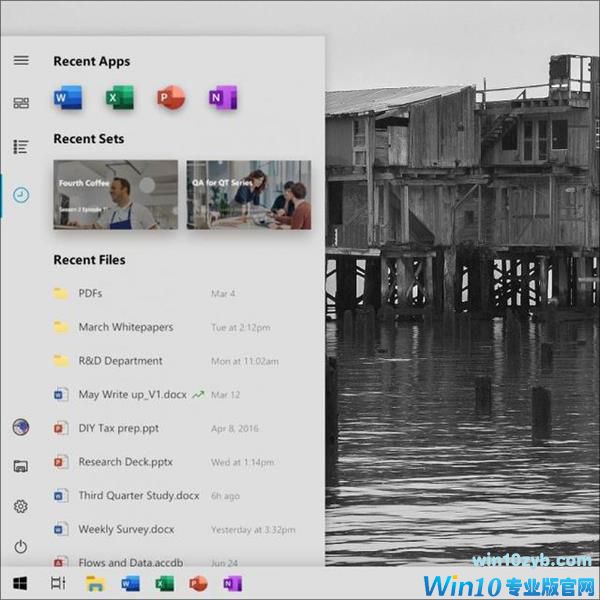Switch to the tiles view in sidebar

pos(21,103)
